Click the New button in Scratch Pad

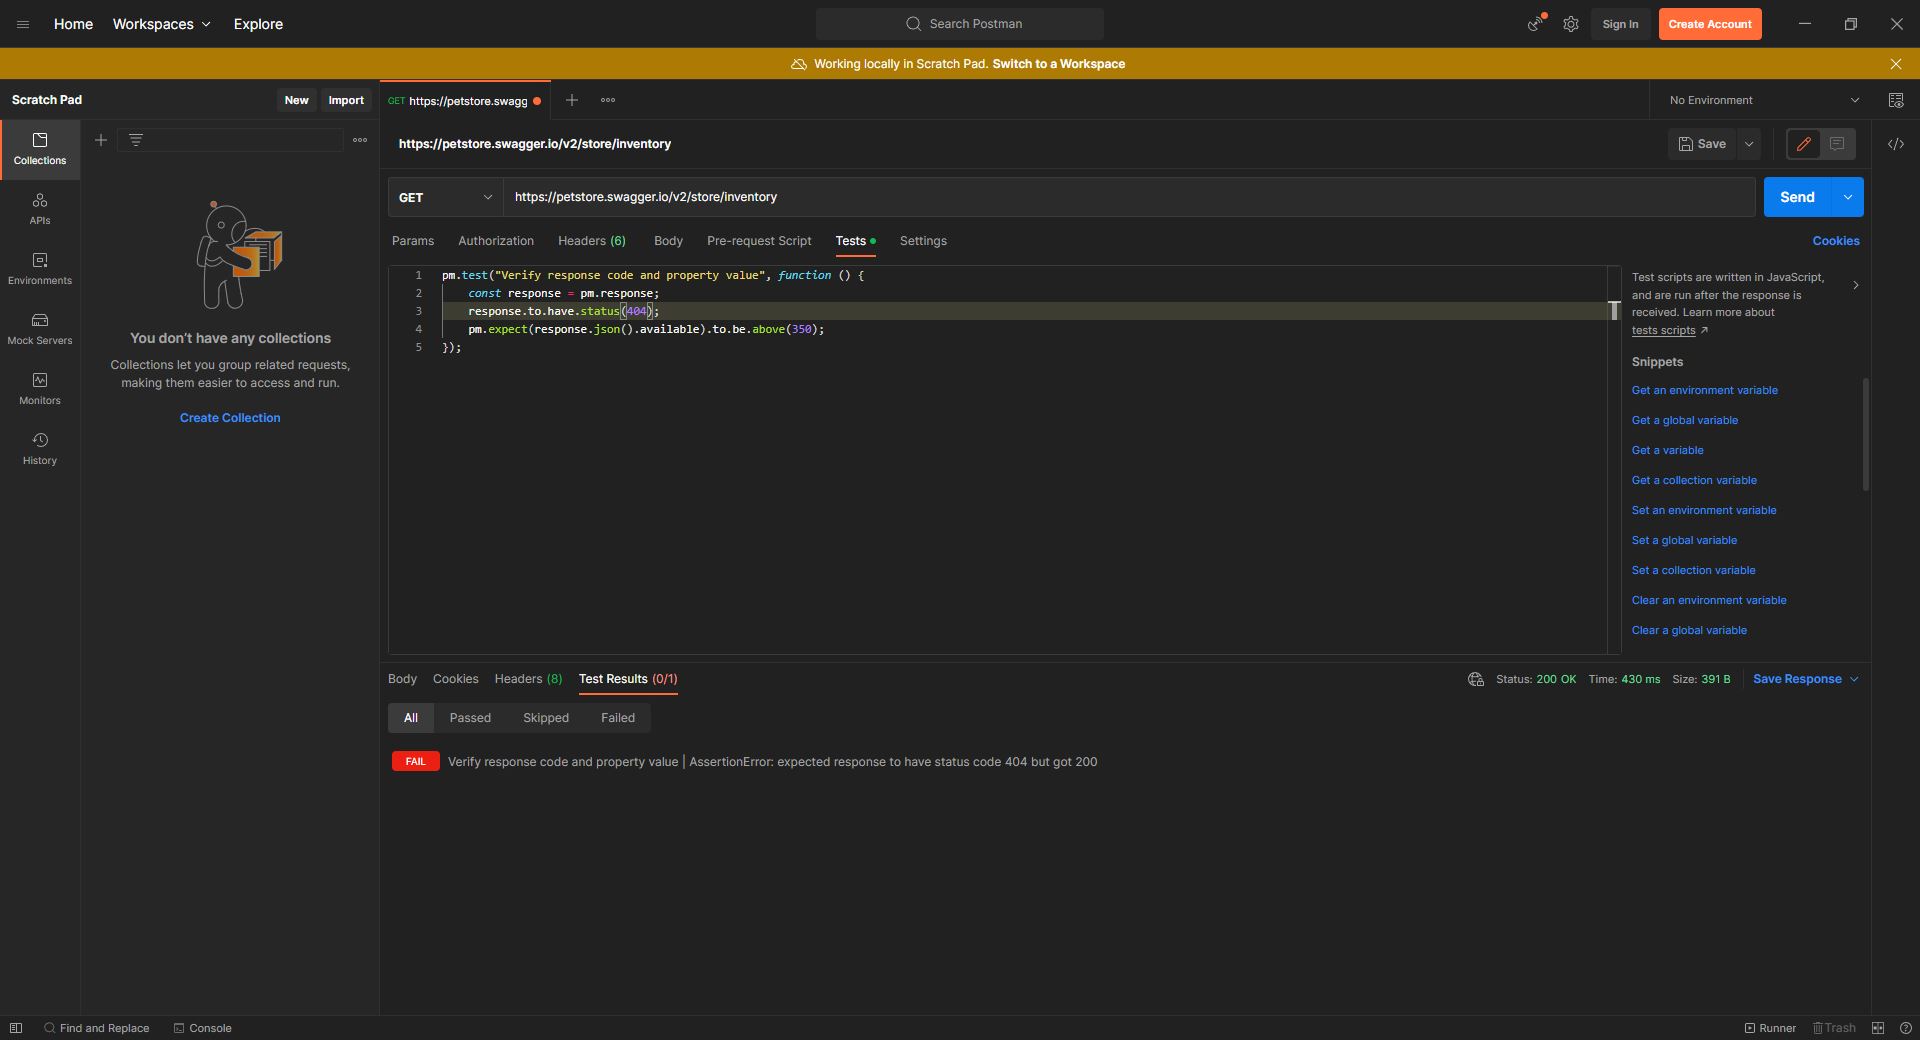tap(296, 100)
